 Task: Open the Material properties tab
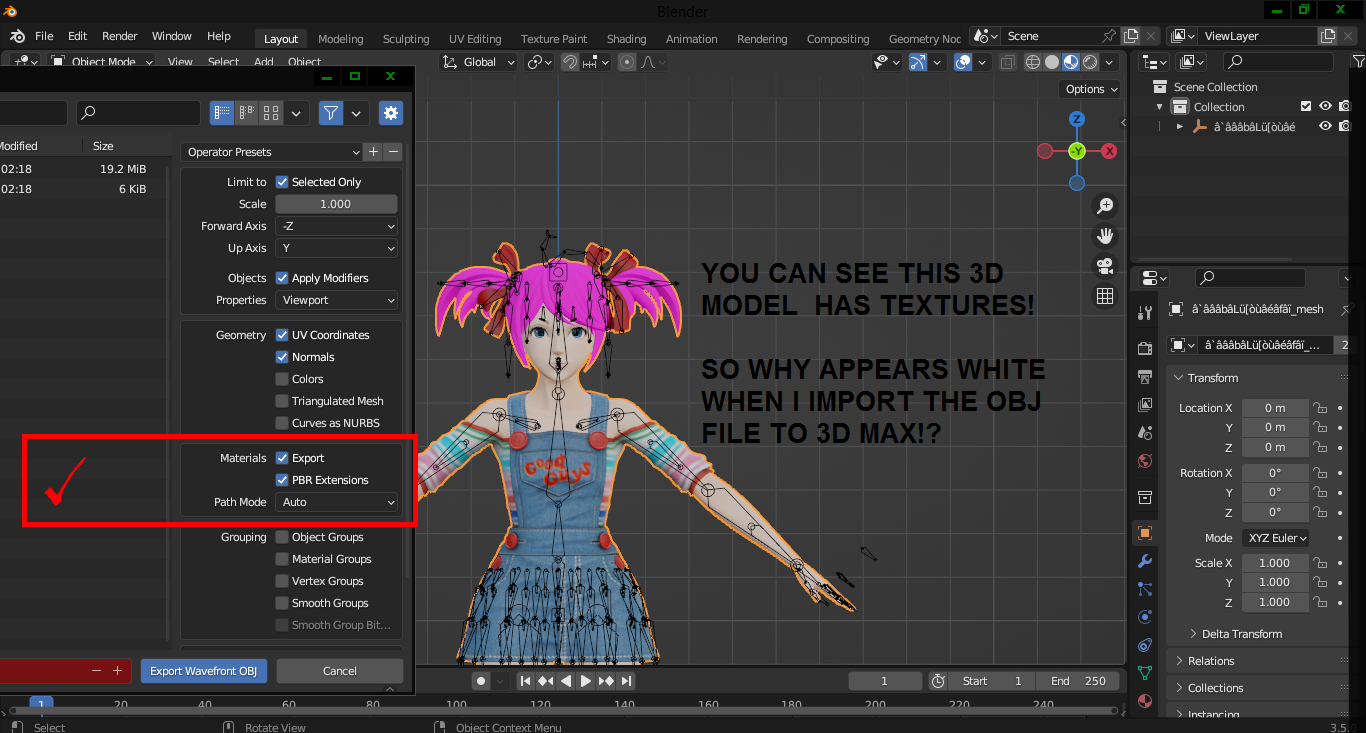1145,701
